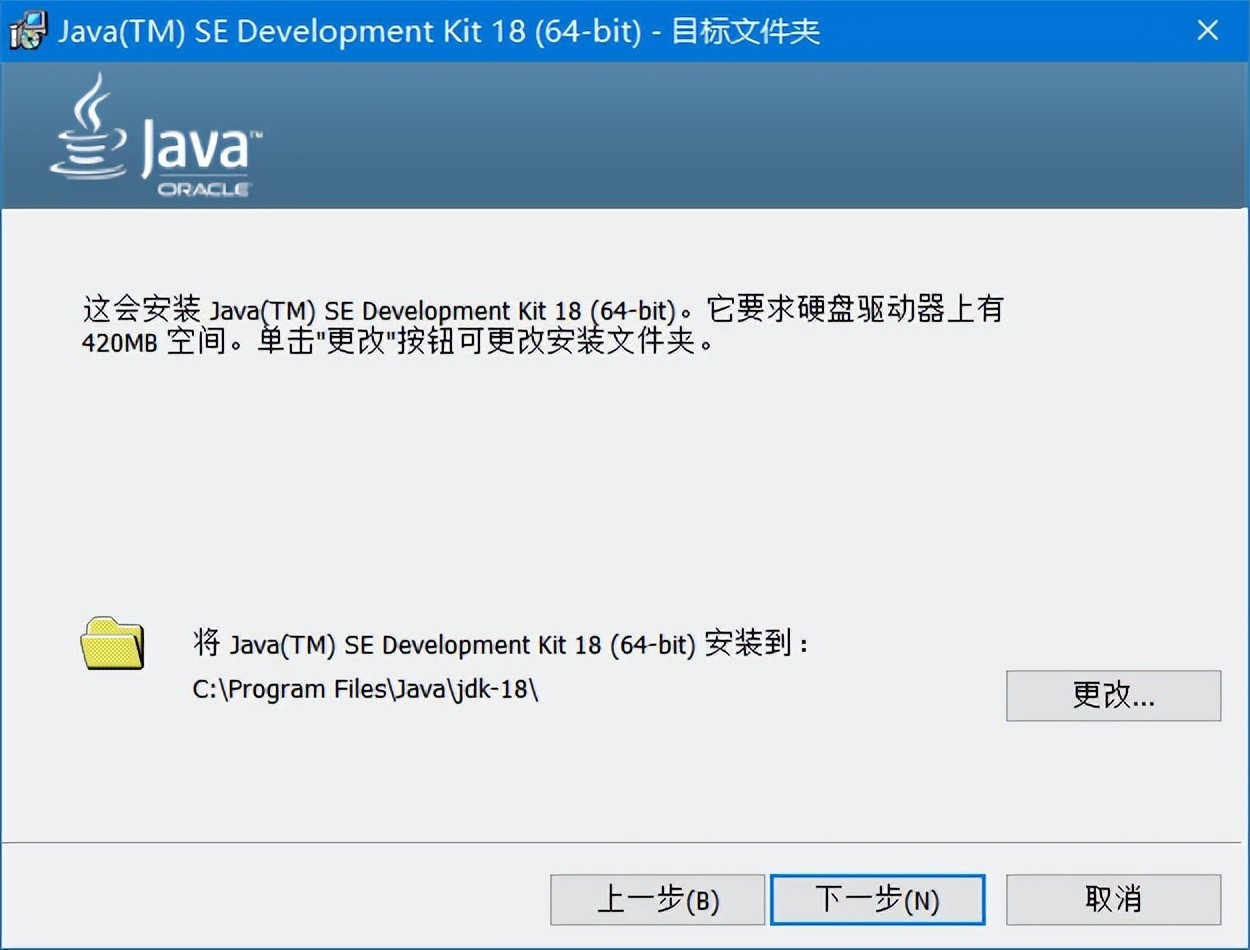
Task: Go back with the 上一步(B) button
Action: point(657,899)
